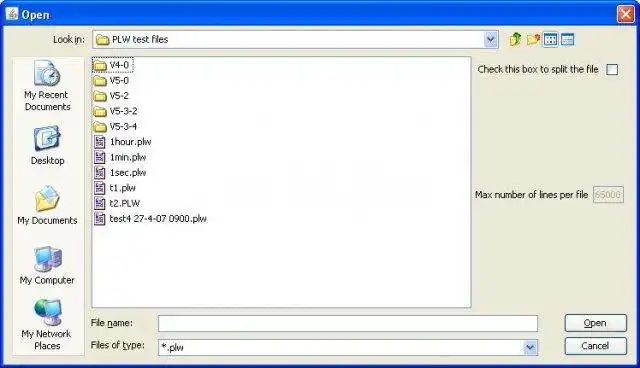Image resolution: width=640 pixels, height=368 pixels.
Task: Open My Computer location
Action: (x=47, y=265)
